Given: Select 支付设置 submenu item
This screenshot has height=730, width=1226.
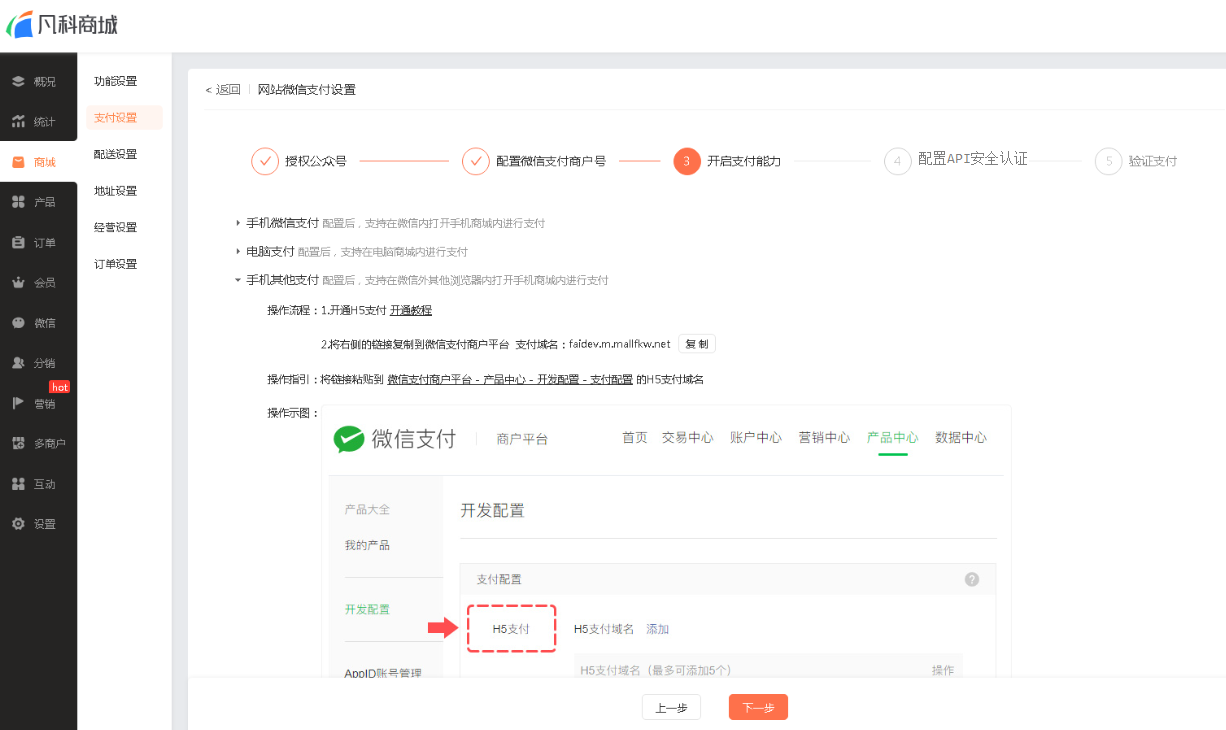Looking at the screenshot, I should [x=124, y=118].
